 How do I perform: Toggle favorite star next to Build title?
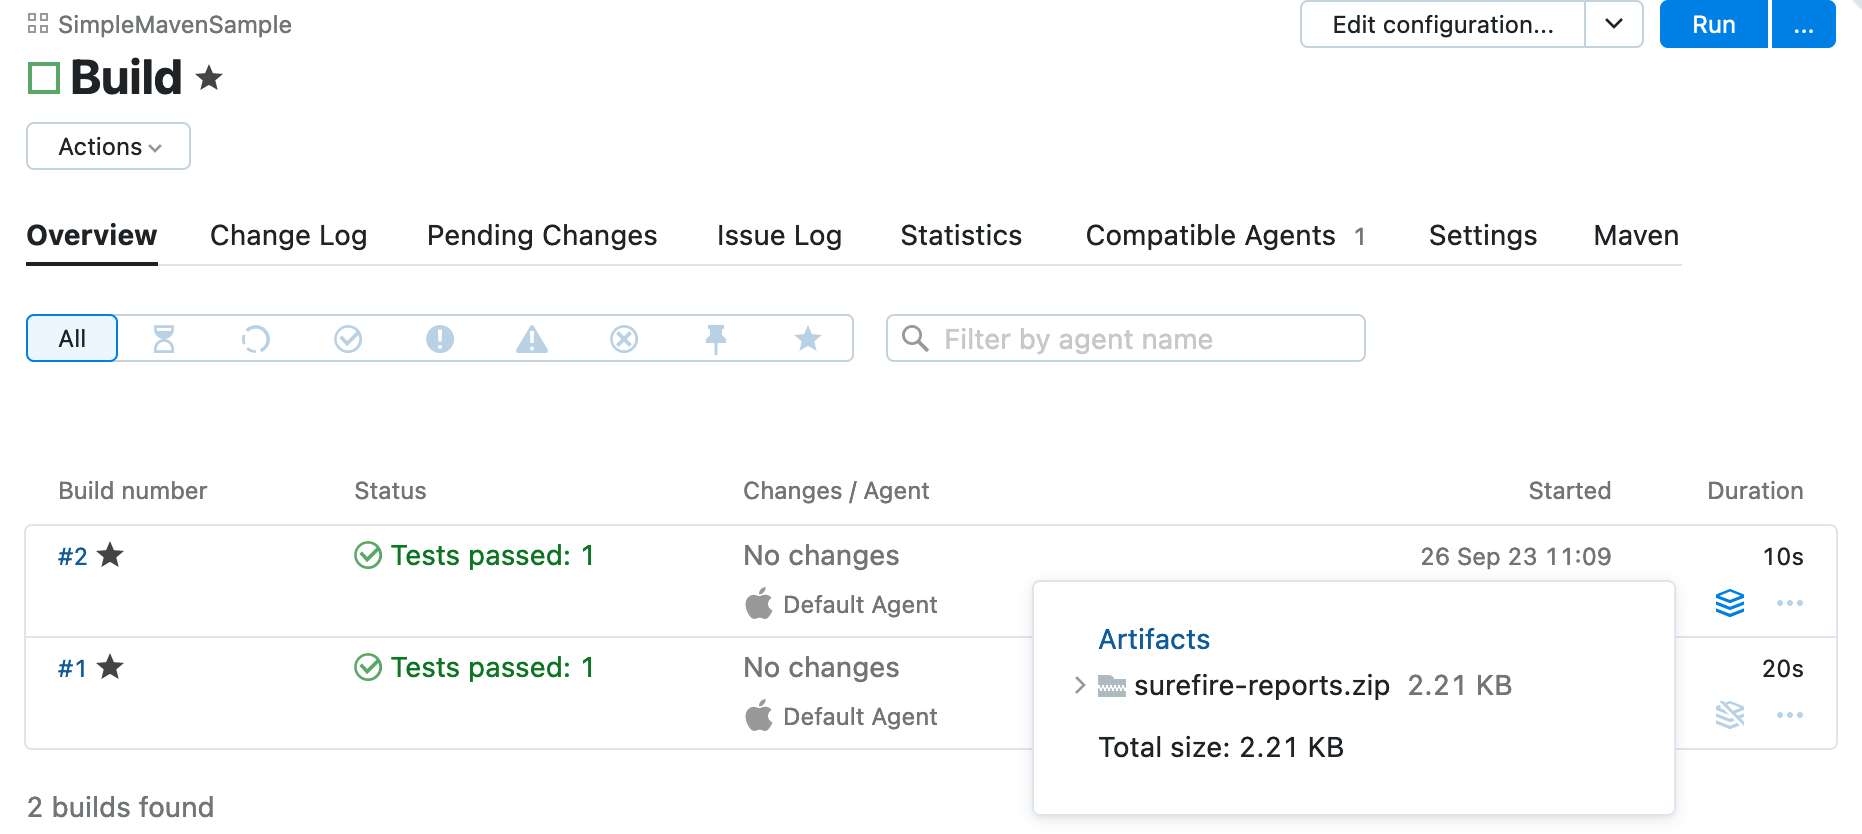coord(209,77)
